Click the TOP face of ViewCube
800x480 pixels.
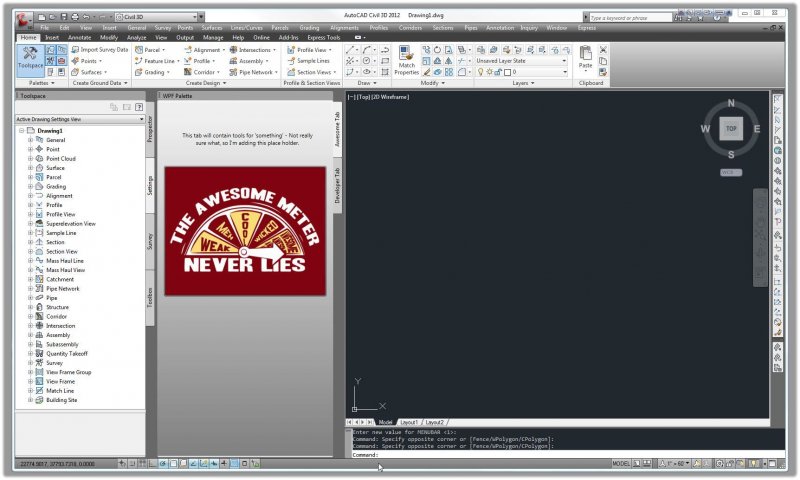click(x=731, y=129)
